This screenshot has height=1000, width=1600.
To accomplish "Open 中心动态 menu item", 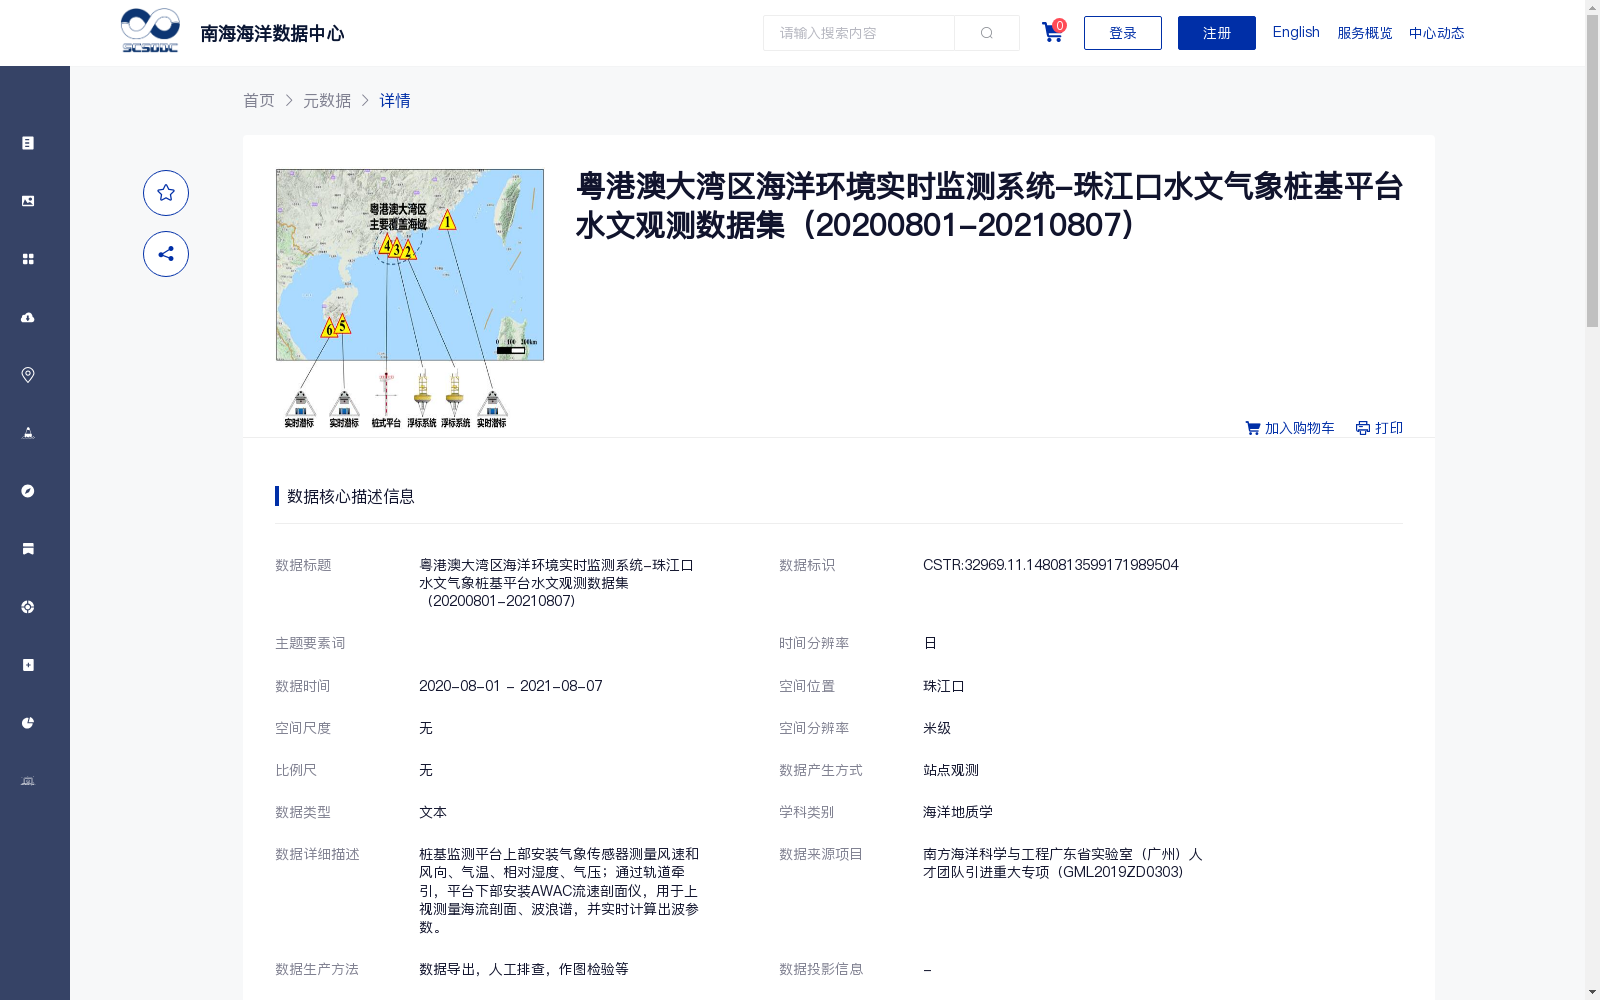I will click(1437, 33).
